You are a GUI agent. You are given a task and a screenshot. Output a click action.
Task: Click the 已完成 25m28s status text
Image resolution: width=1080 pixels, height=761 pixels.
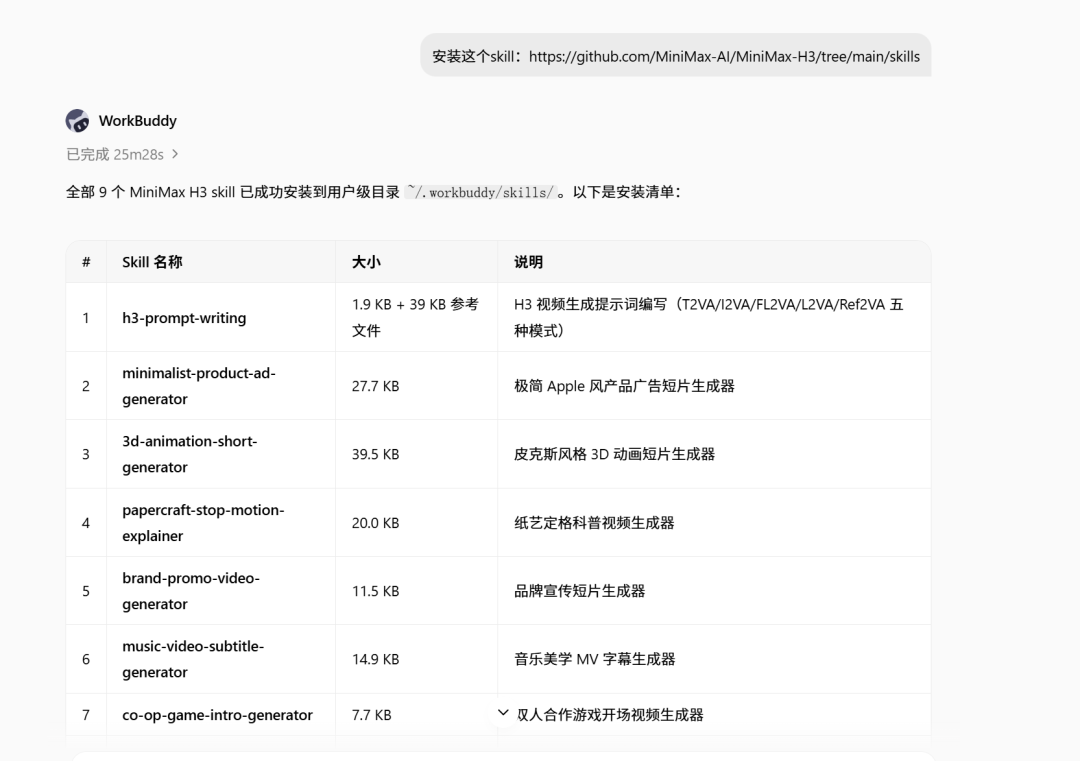(x=115, y=154)
